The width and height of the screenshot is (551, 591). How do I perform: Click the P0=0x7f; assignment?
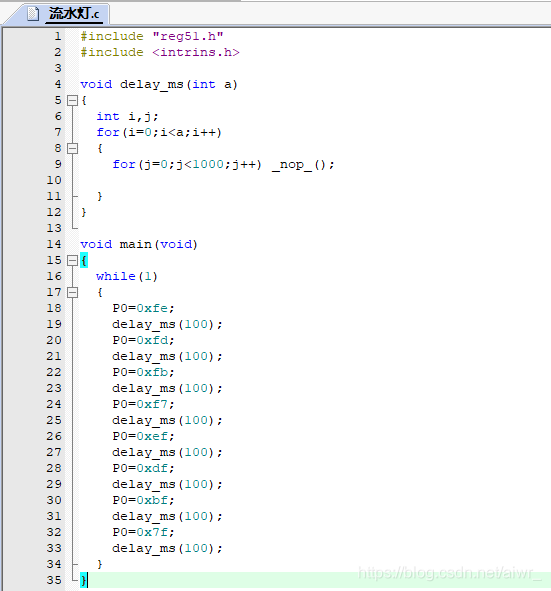click(143, 533)
